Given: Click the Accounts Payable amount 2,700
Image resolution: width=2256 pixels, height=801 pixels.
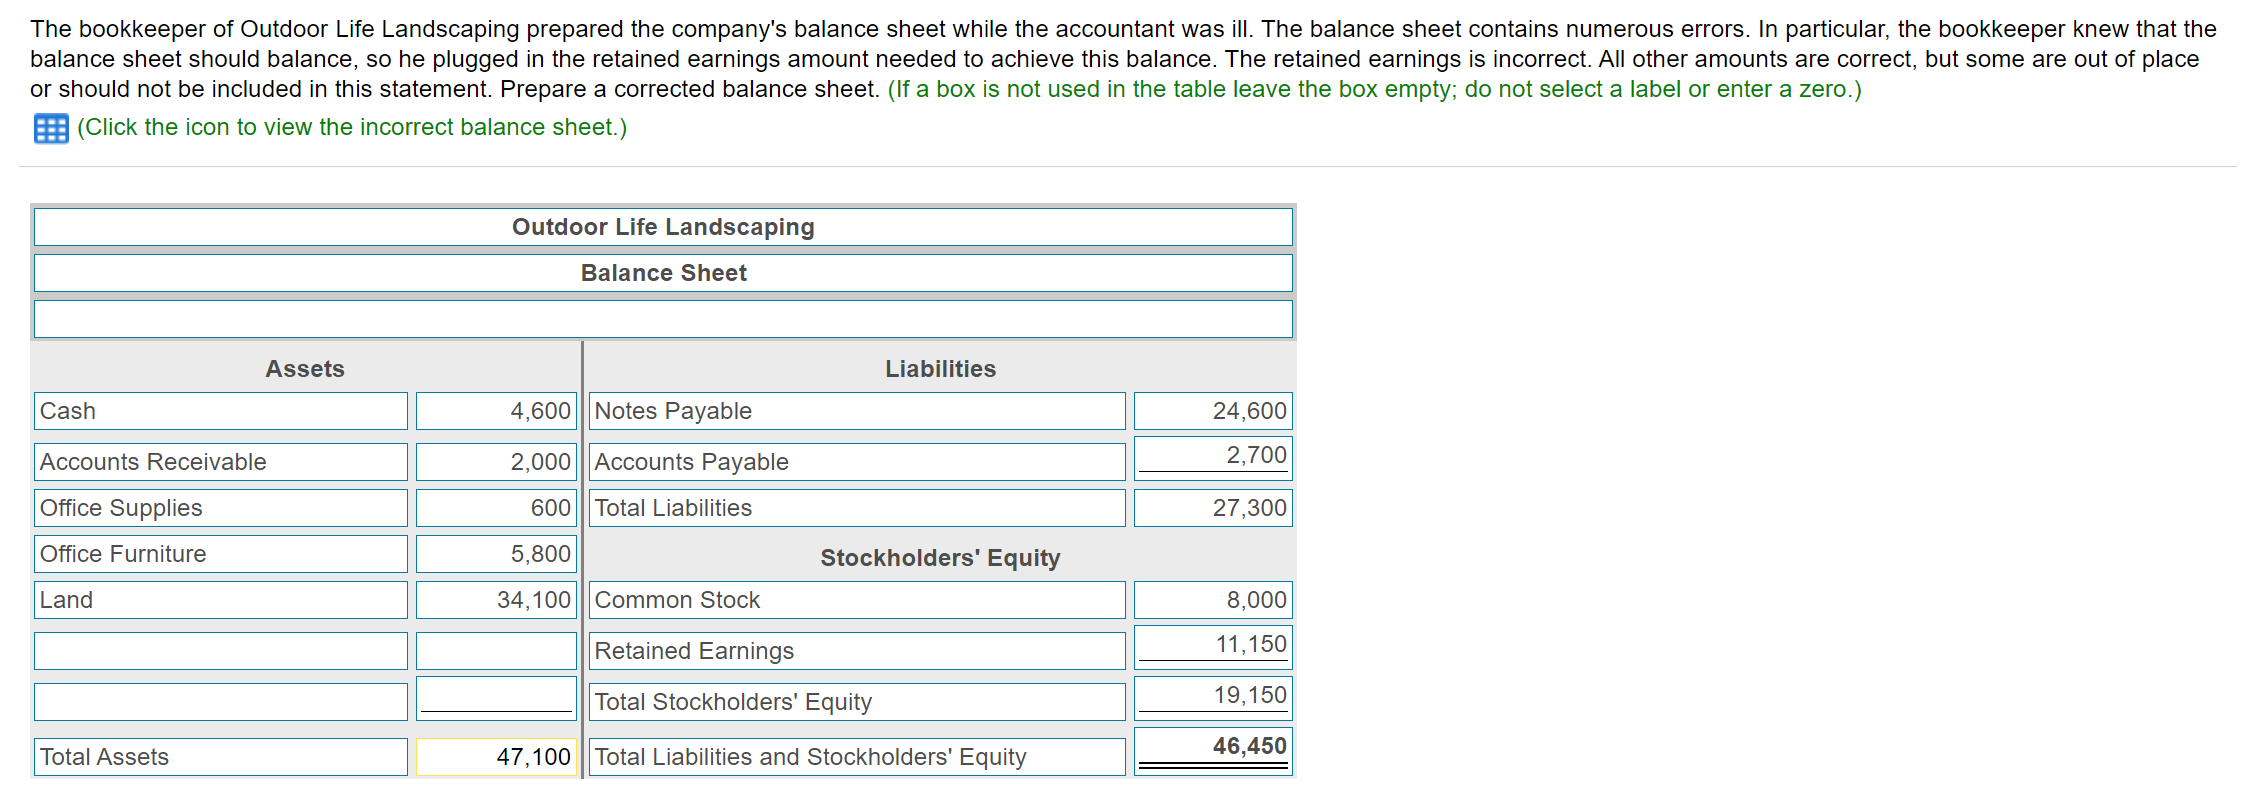Looking at the screenshot, I should coord(1212,456).
